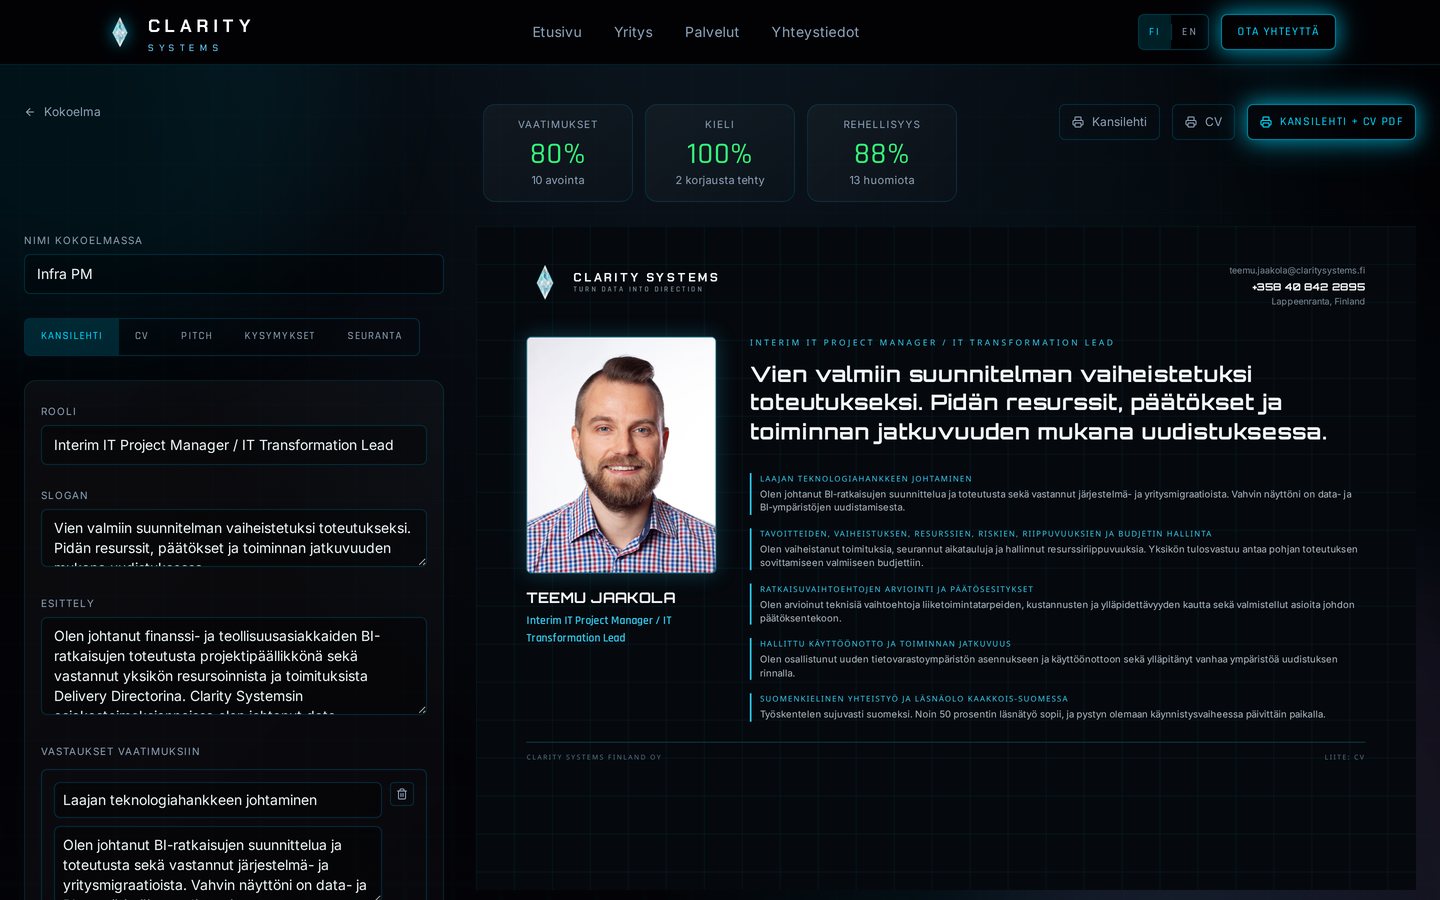Open the Yritys navigation item

[x=633, y=32]
